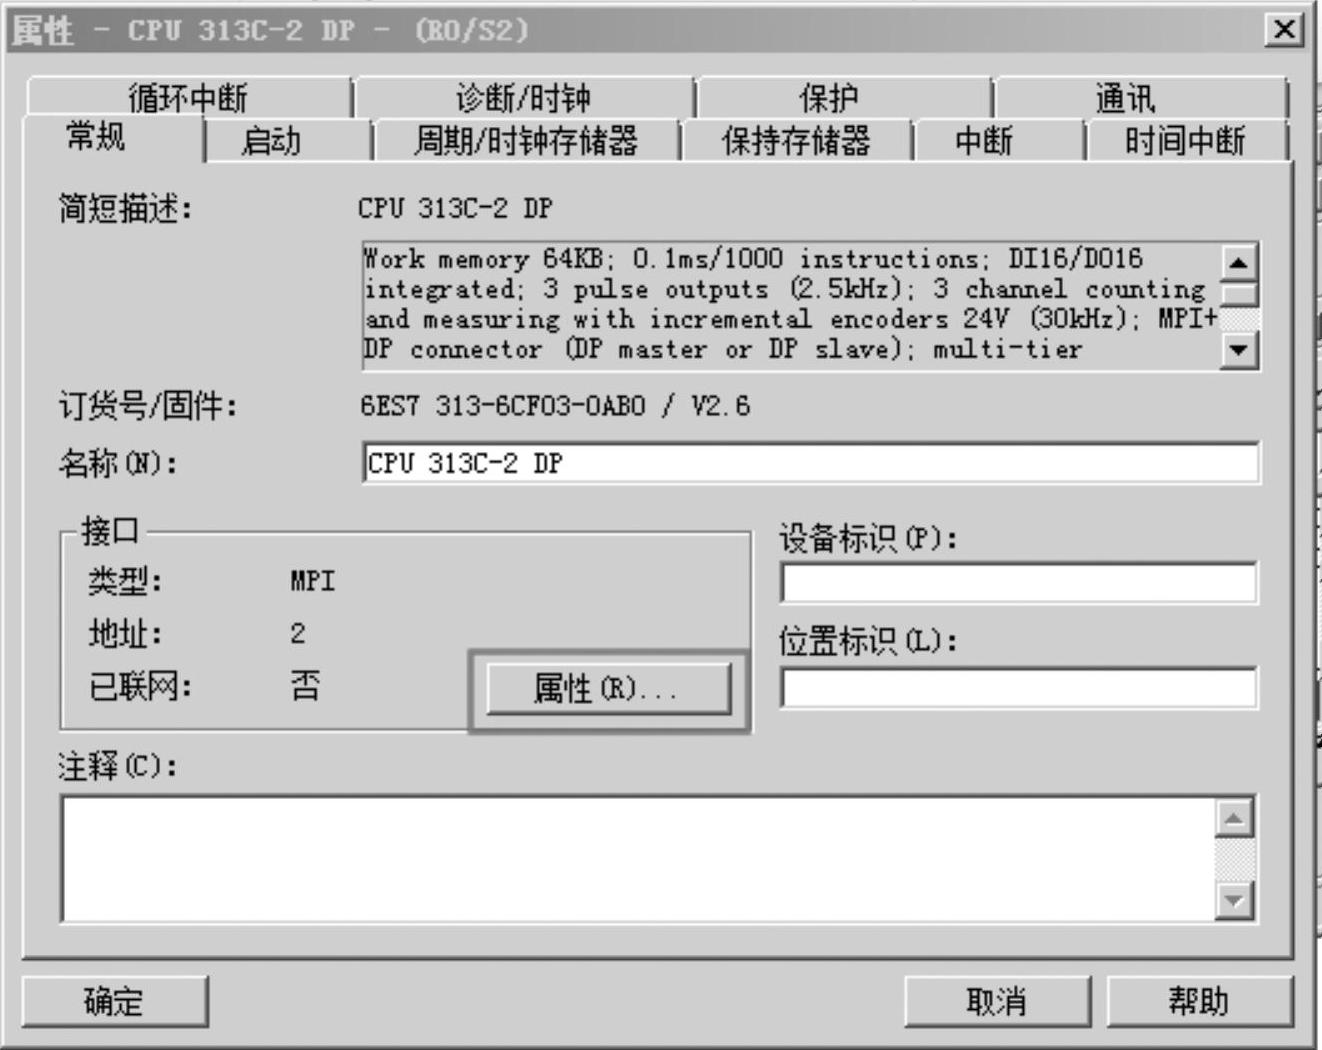Open help with the 帮助 button

(x=1198, y=1001)
